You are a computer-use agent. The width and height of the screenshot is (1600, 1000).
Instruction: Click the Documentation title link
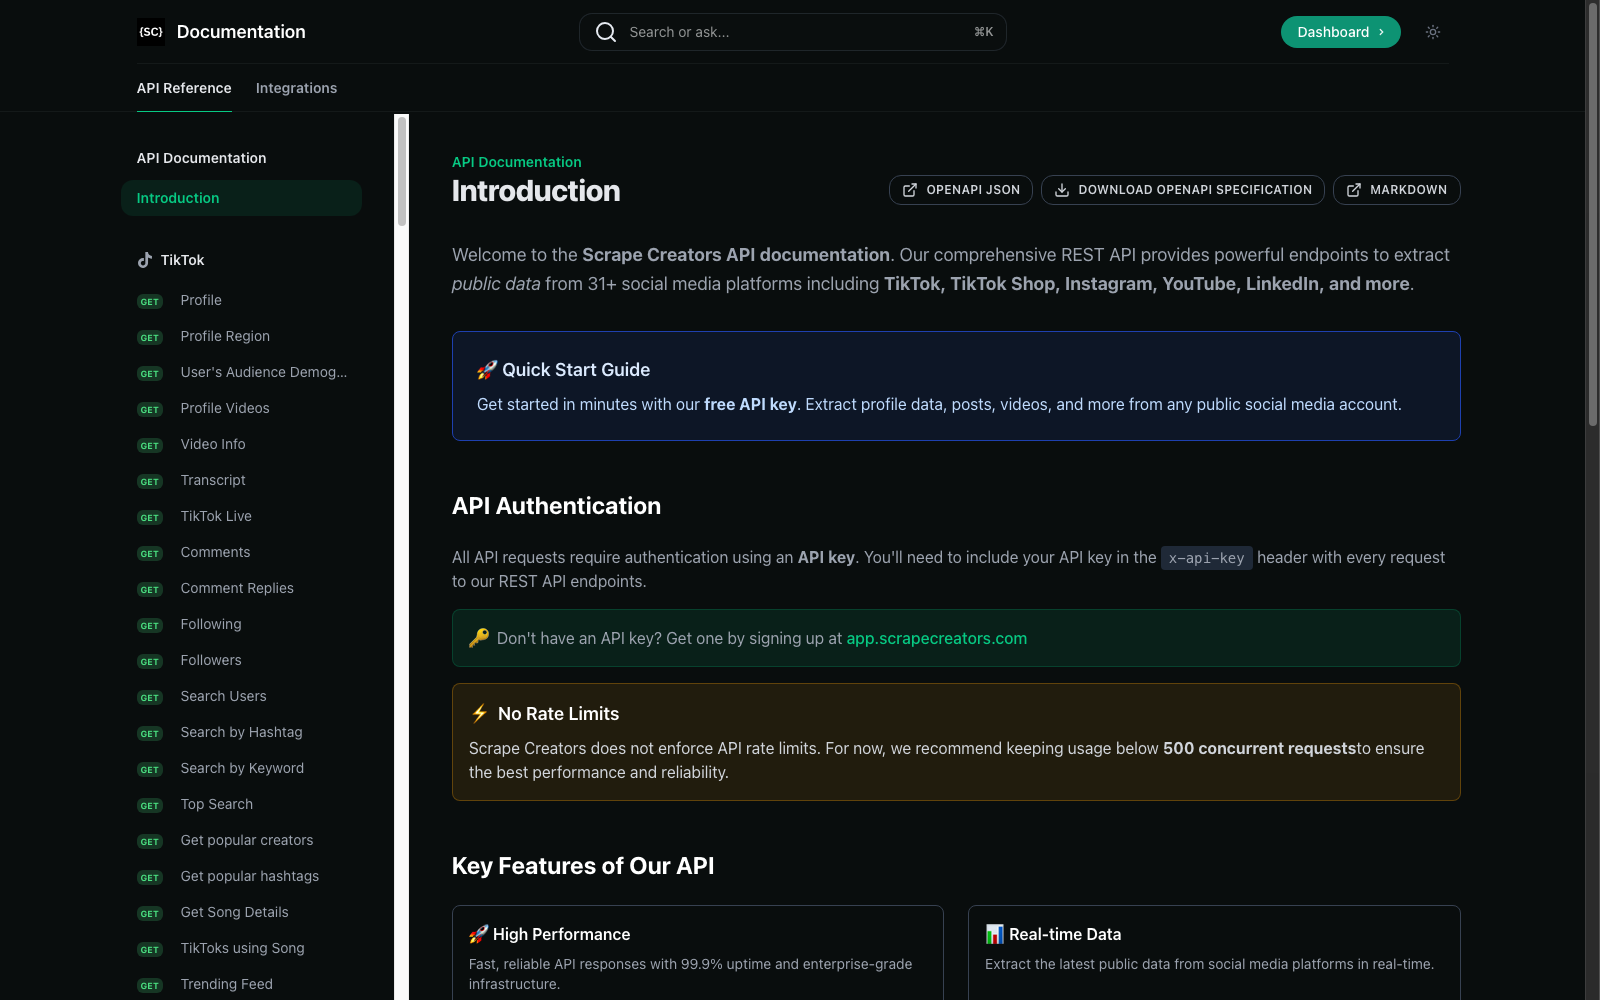coord(241,32)
